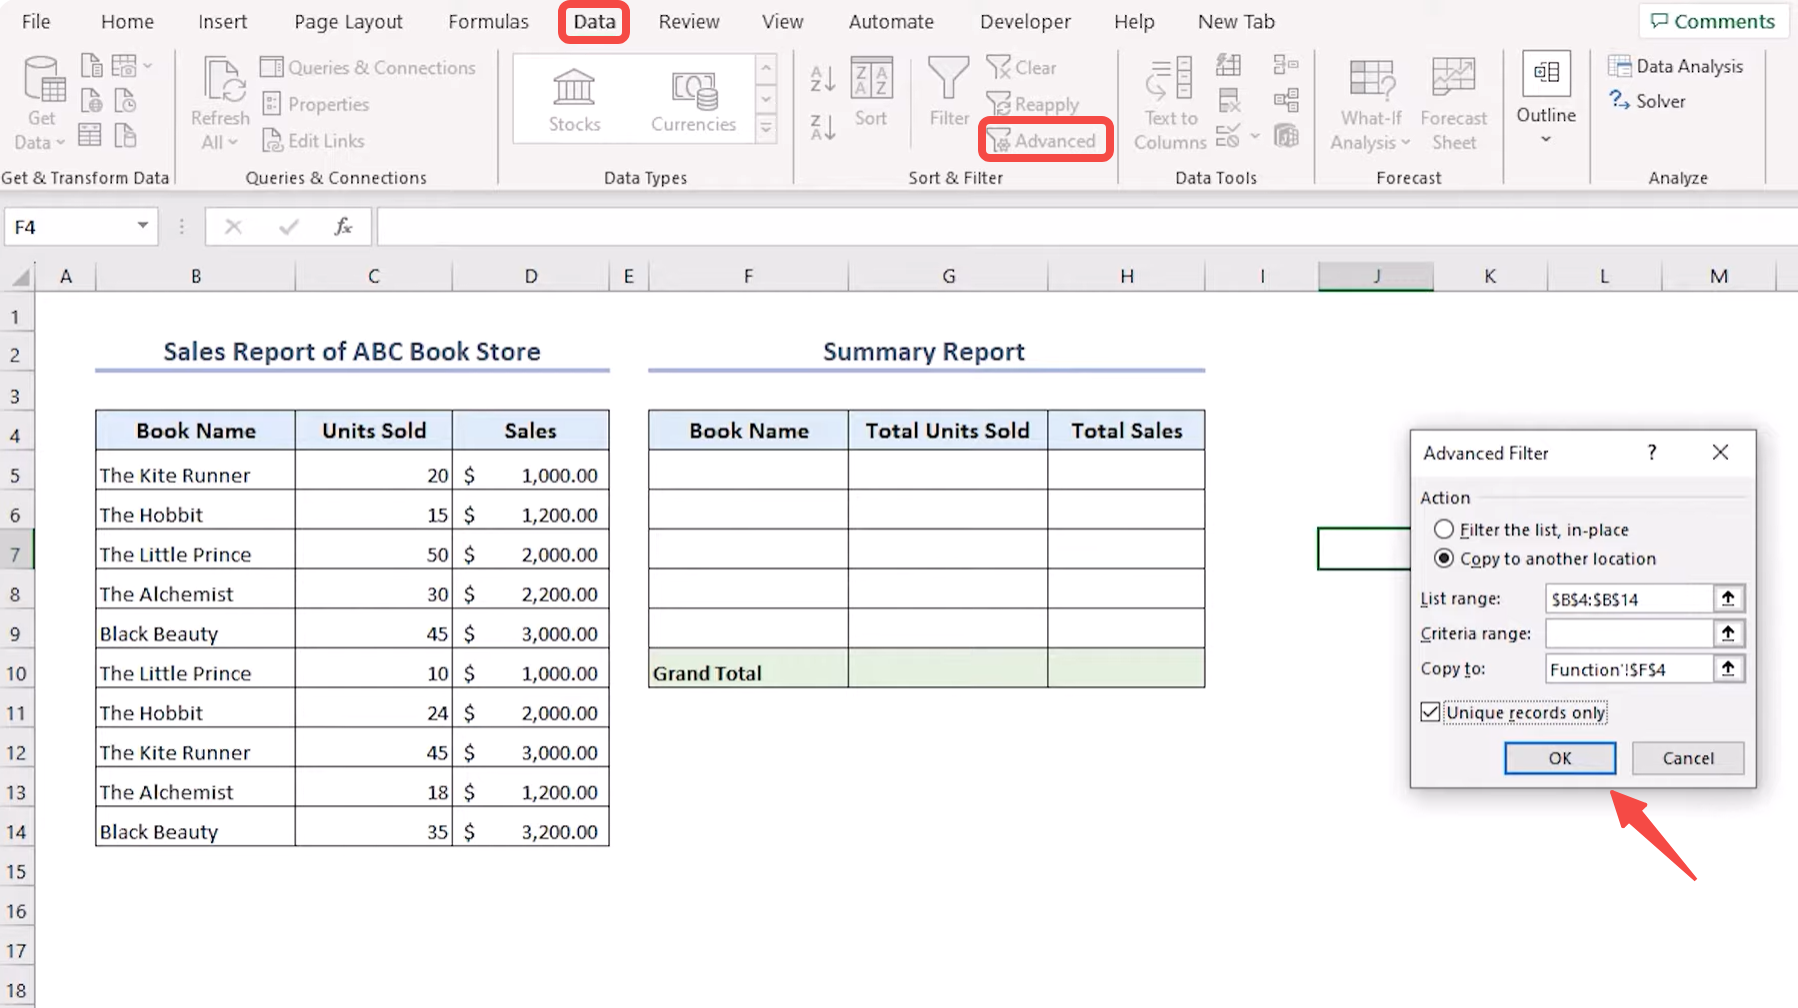Open the Data Validation dropdown arrow
This screenshot has height=1008, width=1798.
1255,135
